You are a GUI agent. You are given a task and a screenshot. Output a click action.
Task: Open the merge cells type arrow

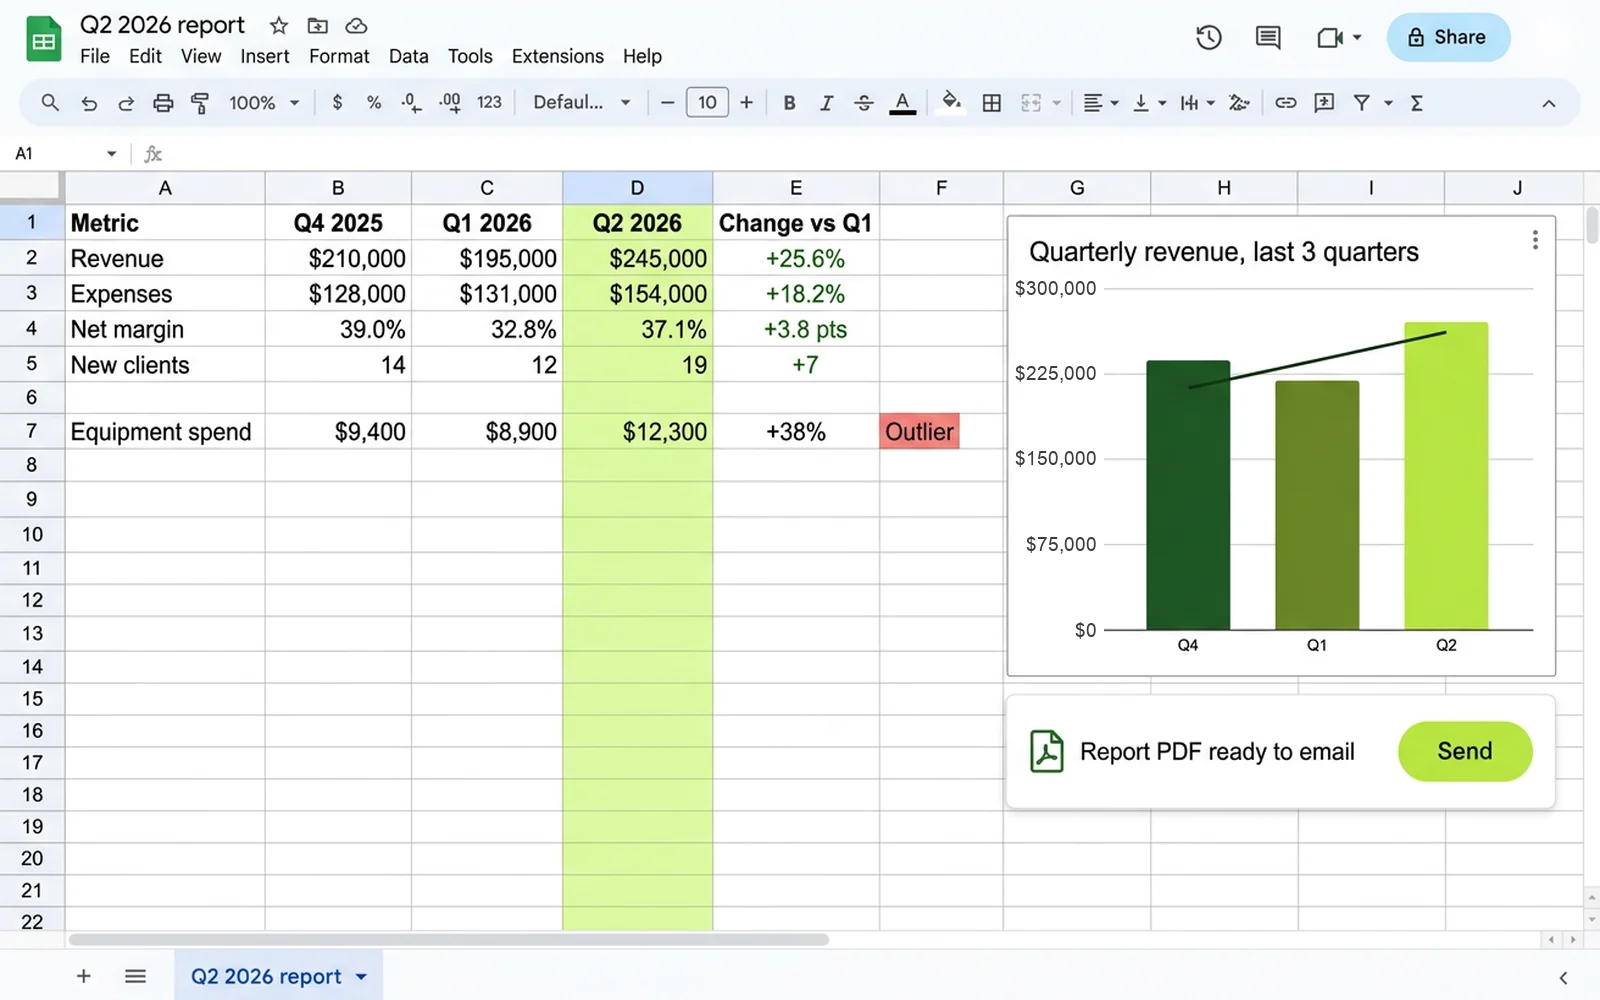click(x=1056, y=103)
